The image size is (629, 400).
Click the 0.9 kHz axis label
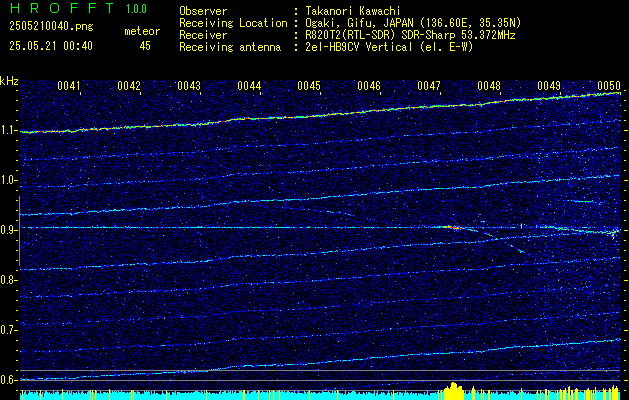8,230
